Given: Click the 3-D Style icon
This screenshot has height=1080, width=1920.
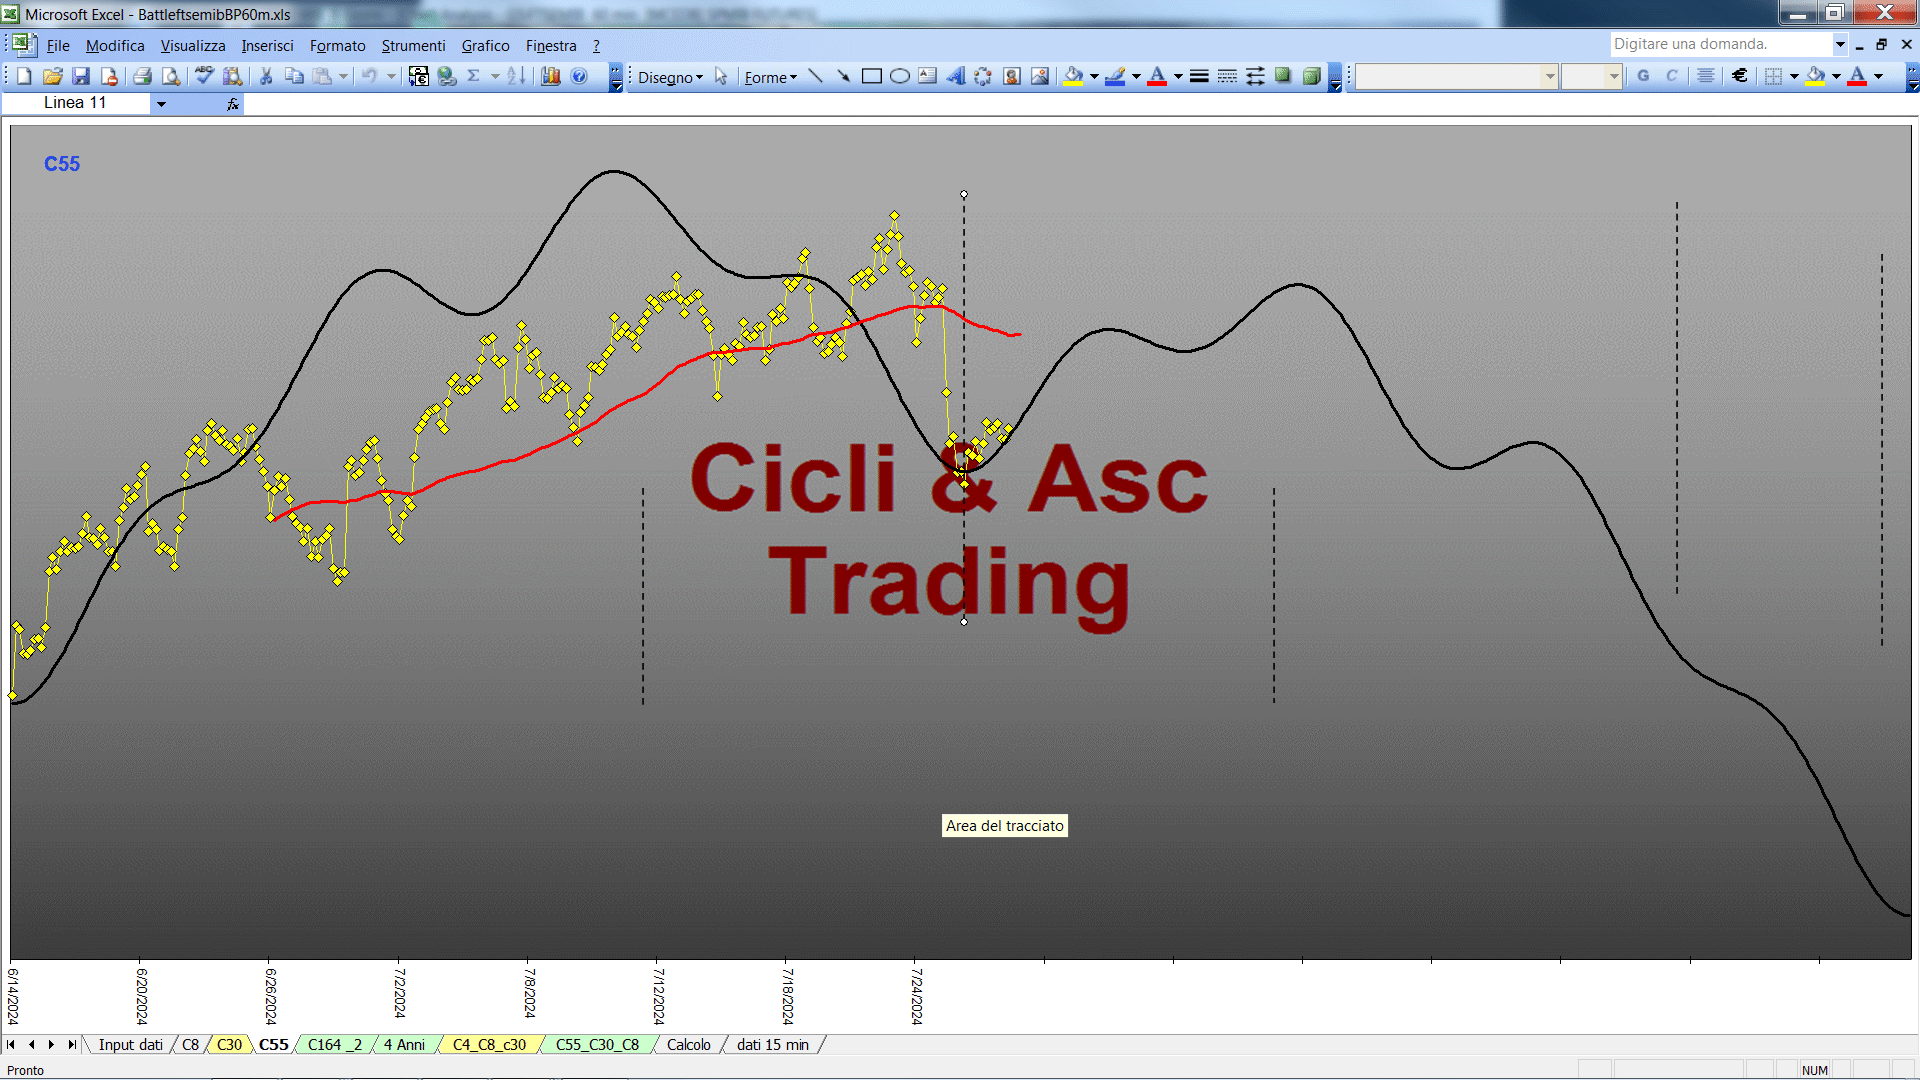Looking at the screenshot, I should tap(1311, 76).
